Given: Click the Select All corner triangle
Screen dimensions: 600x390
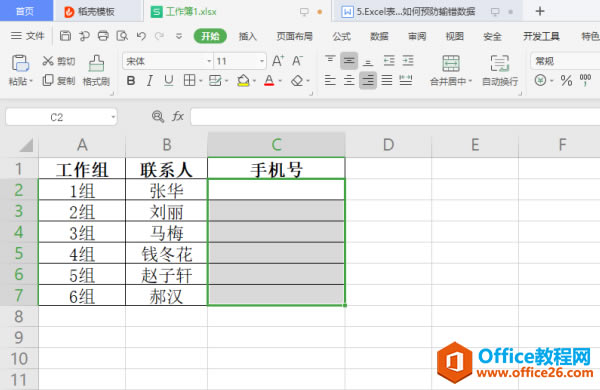Looking at the screenshot, I should (26, 145).
